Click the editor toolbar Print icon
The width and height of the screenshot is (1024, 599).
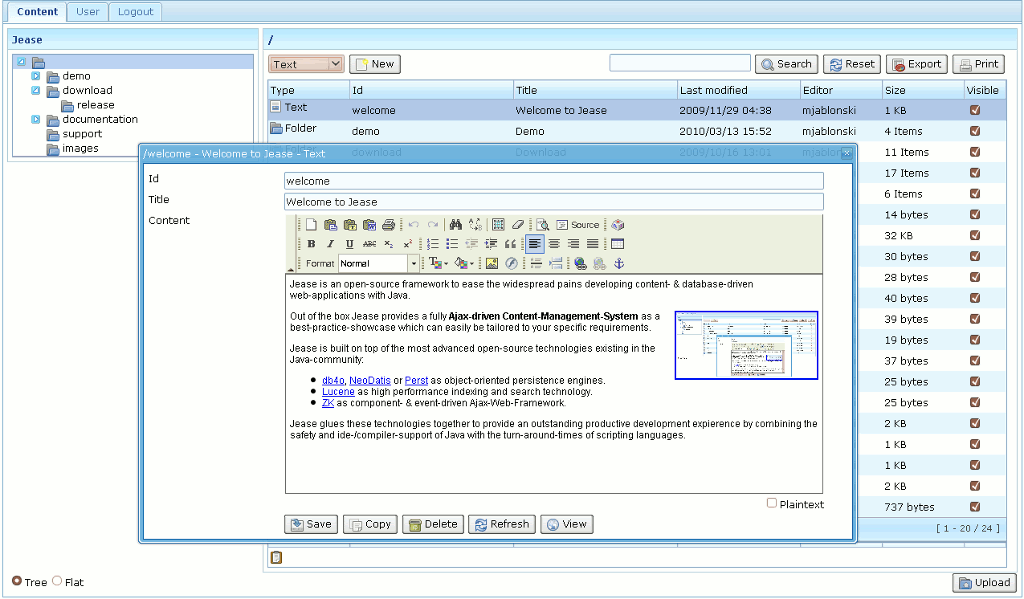[x=389, y=225]
